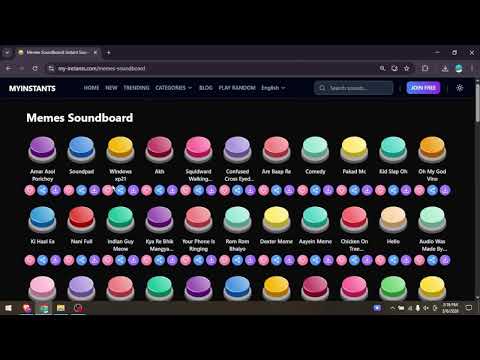The width and height of the screenshot is (480, 360).
Task: Play the Confused Cross Eyed sound button
Action: click(237, 149)
